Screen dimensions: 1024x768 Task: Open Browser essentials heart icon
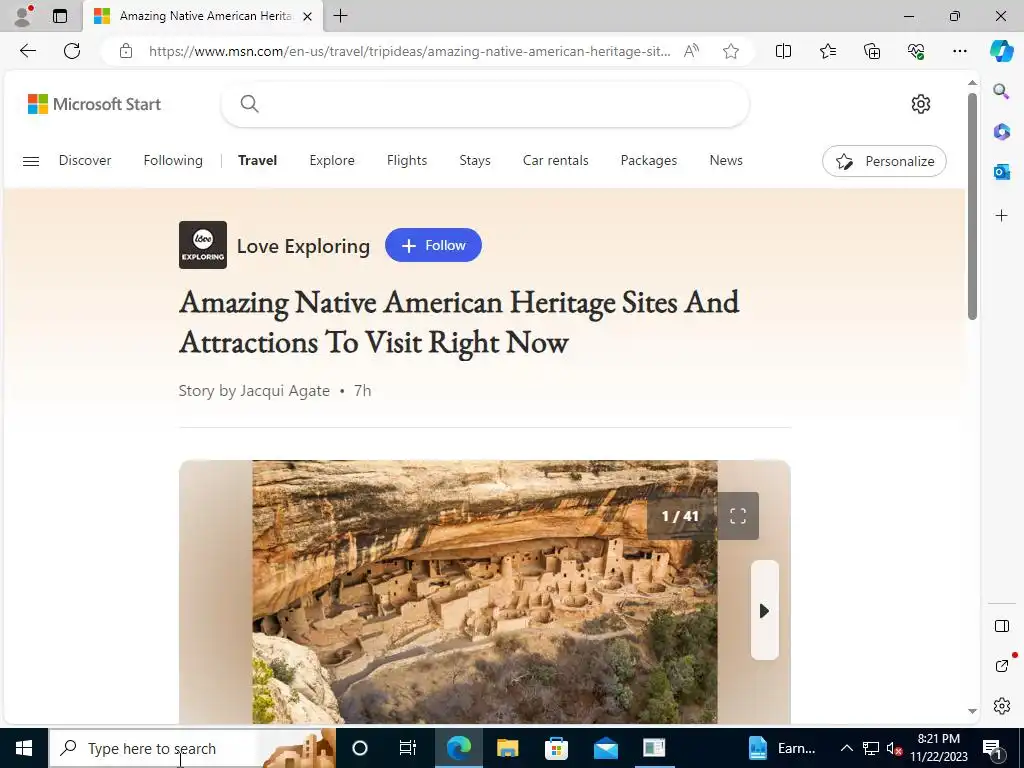coord(916,51)
